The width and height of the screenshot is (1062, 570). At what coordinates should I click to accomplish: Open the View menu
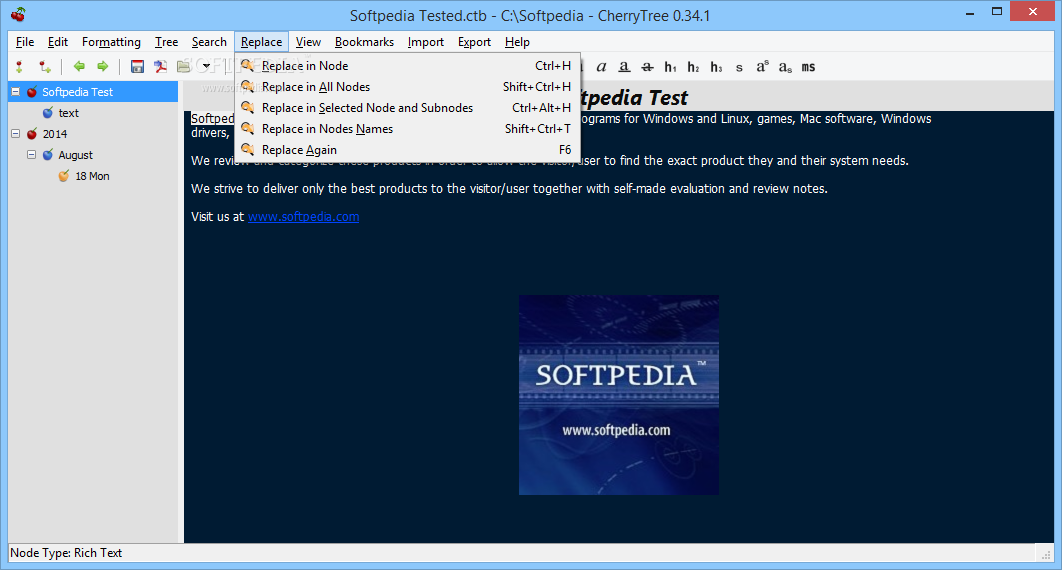point(308,42)
